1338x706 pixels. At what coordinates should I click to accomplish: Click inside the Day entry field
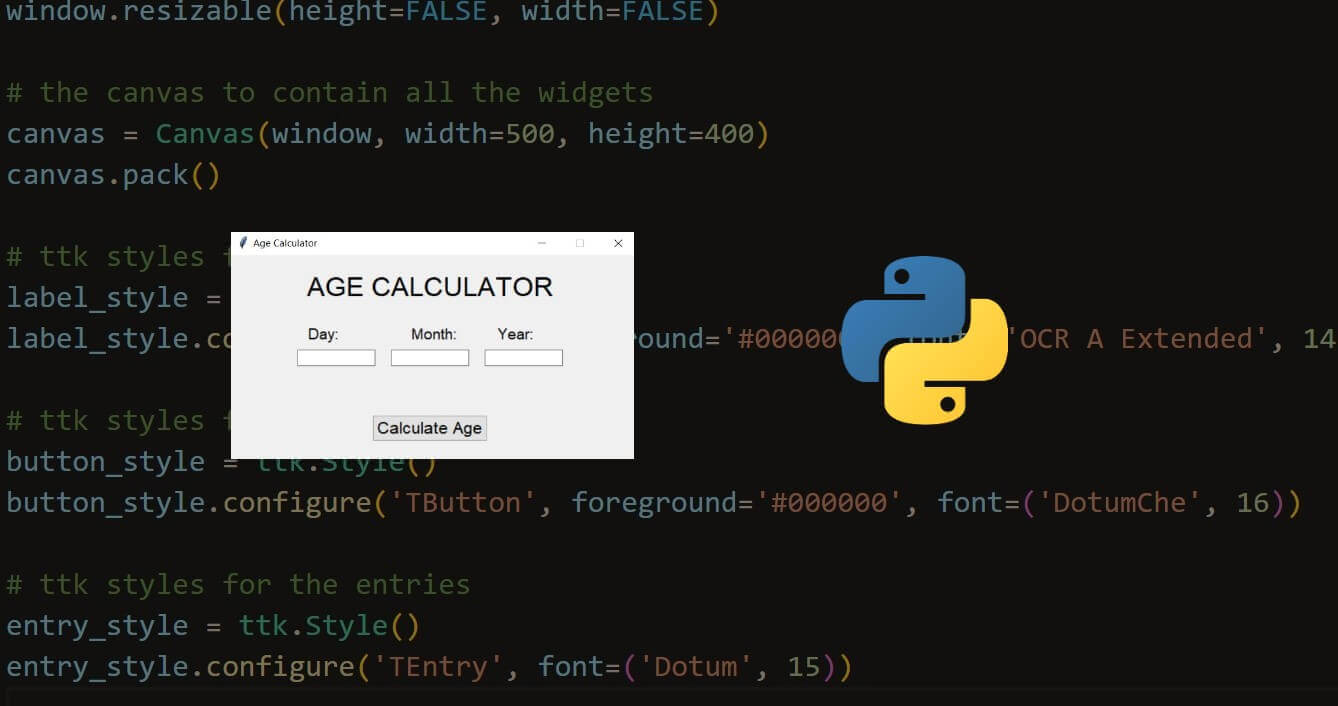coord(336,357)
